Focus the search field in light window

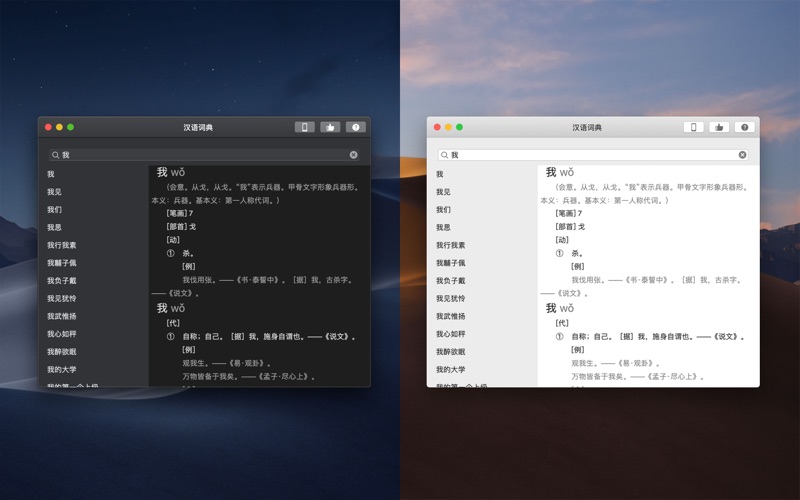(593, 155)
